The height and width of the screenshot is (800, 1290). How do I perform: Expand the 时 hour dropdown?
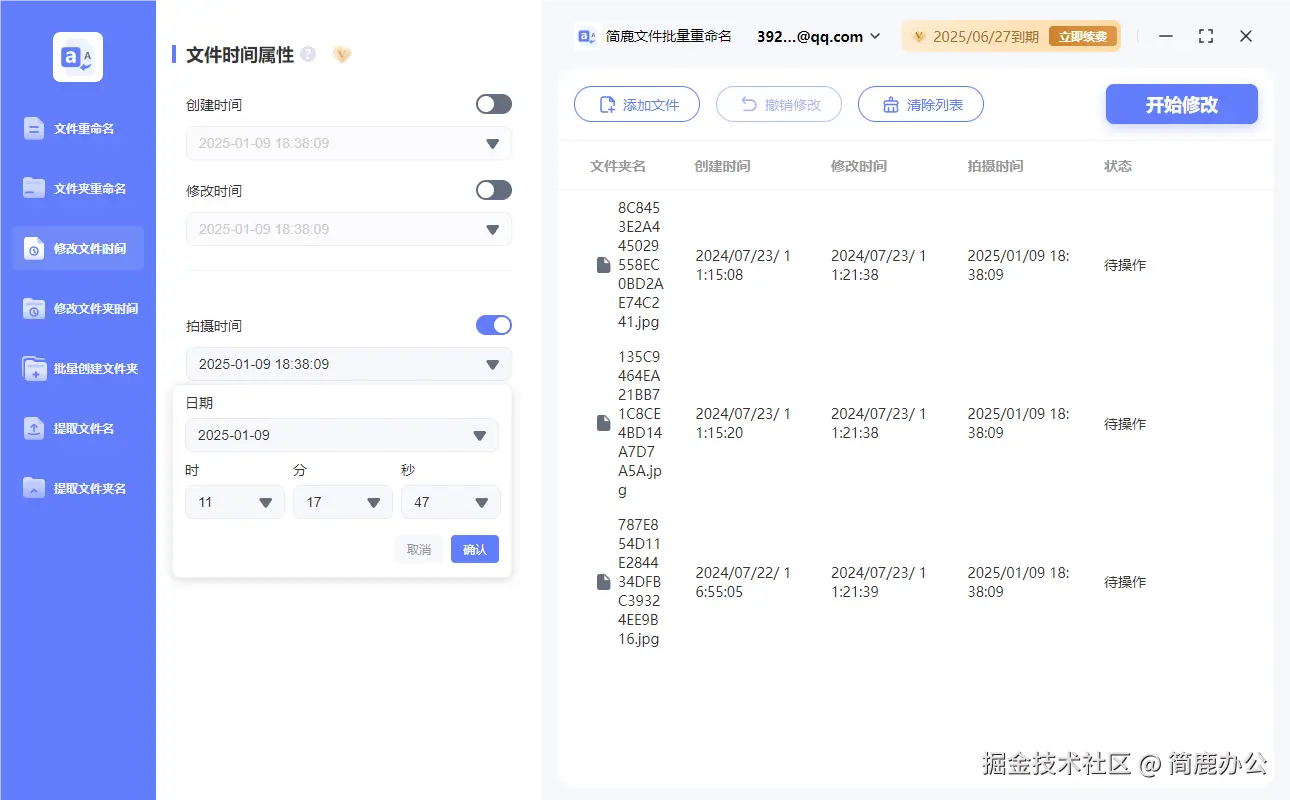tap(234, 501)
